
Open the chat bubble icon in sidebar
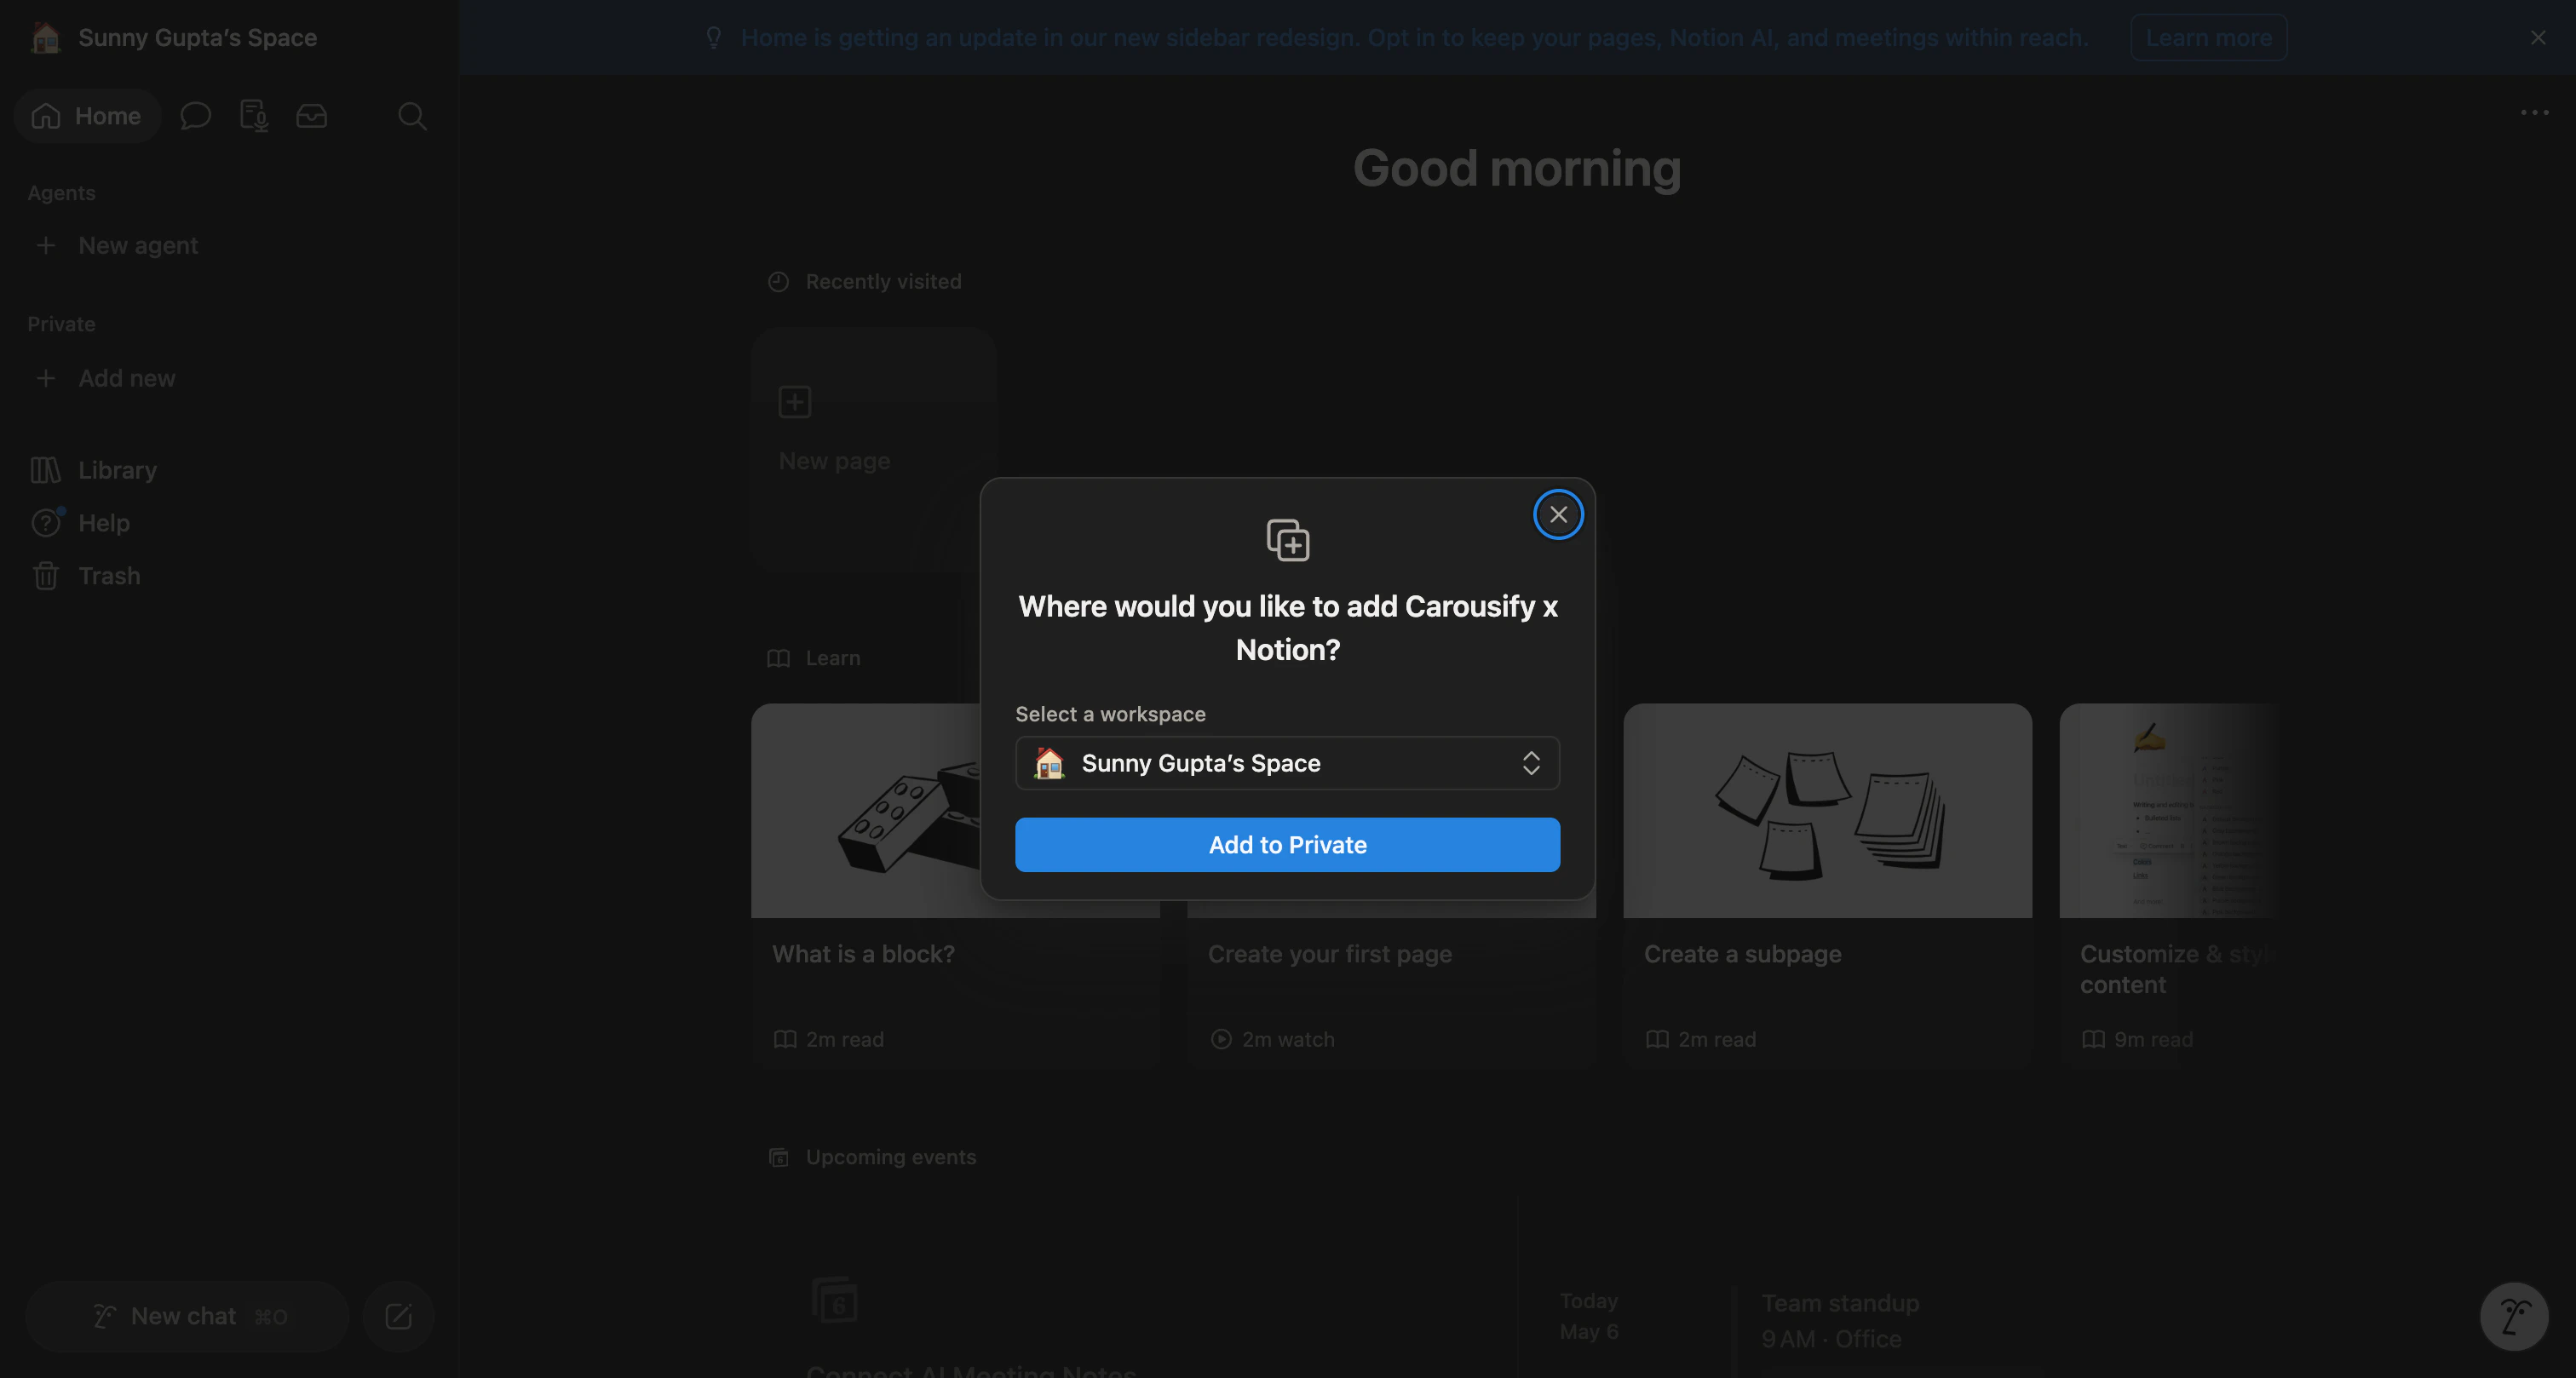195,116
